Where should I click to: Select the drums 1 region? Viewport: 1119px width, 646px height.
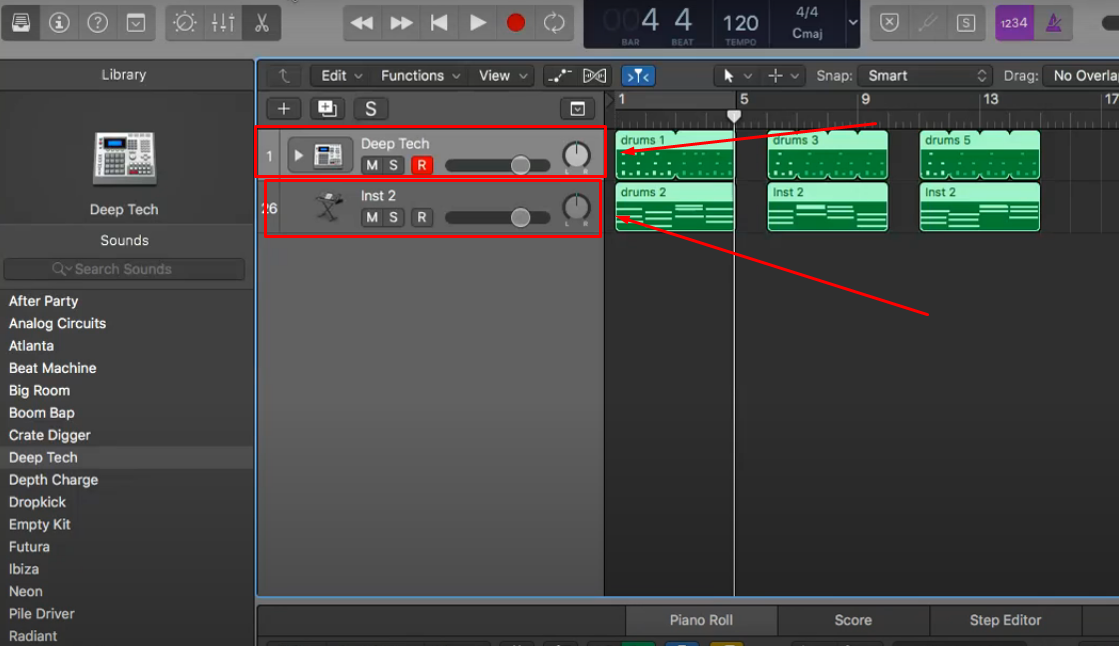coord(675,155)
